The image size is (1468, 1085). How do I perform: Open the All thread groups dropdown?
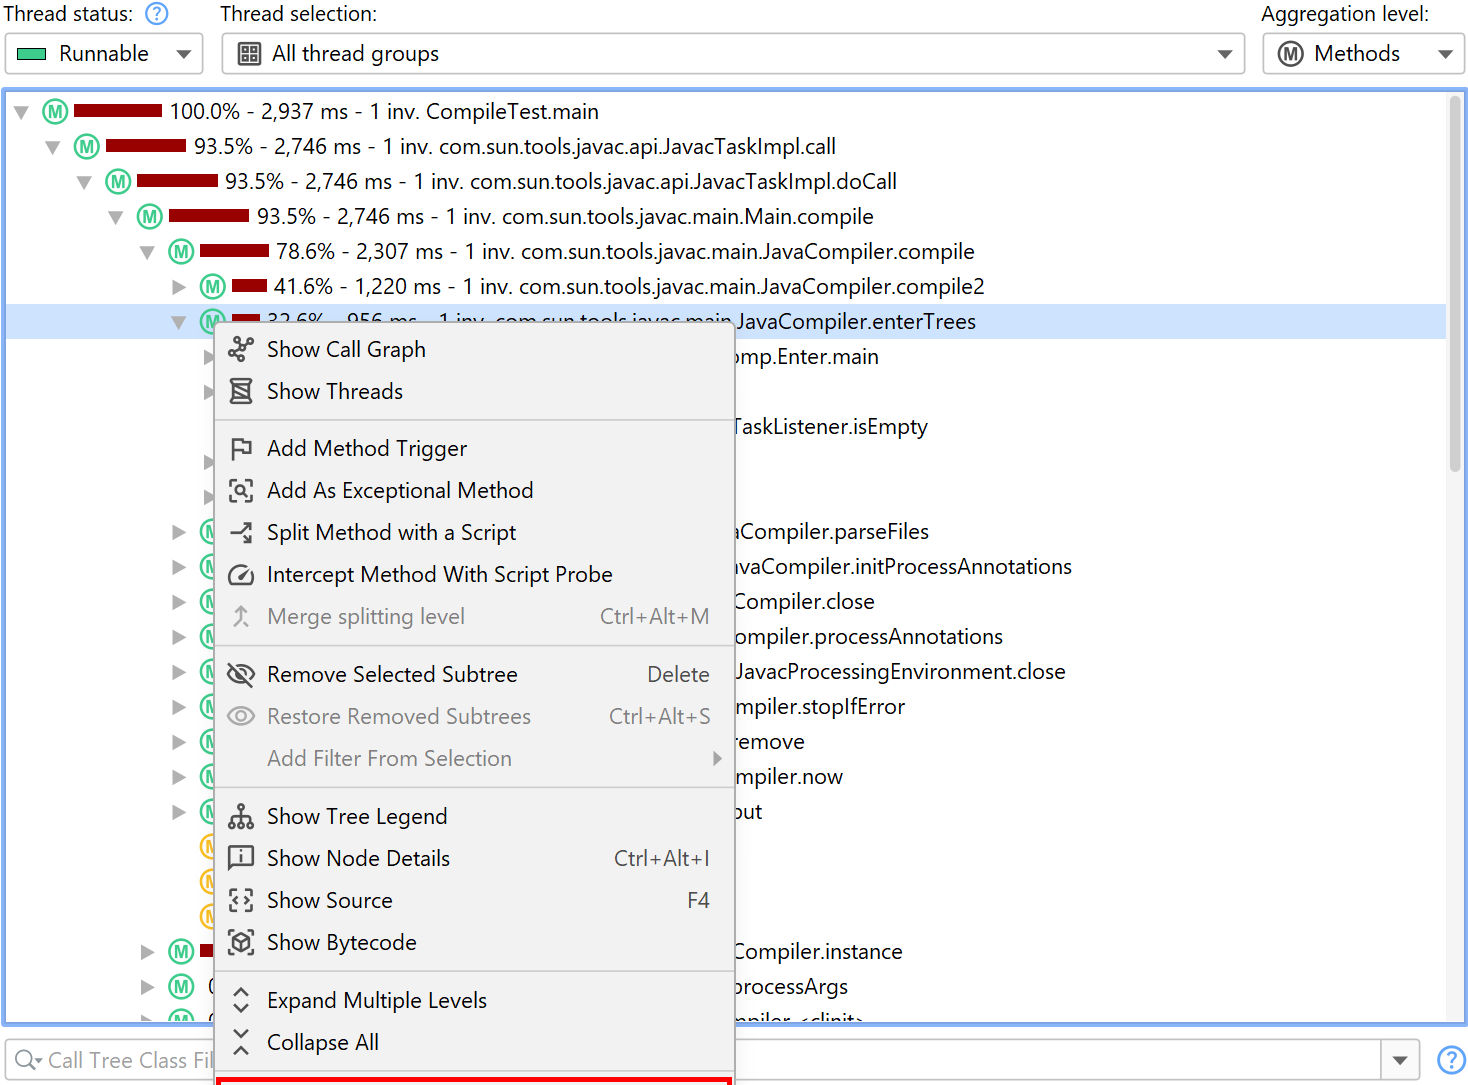coord(732,54)
